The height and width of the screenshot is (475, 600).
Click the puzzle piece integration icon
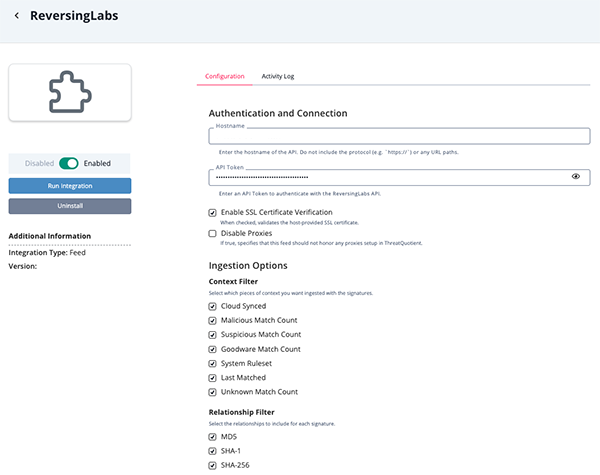[x=70, y=92]
